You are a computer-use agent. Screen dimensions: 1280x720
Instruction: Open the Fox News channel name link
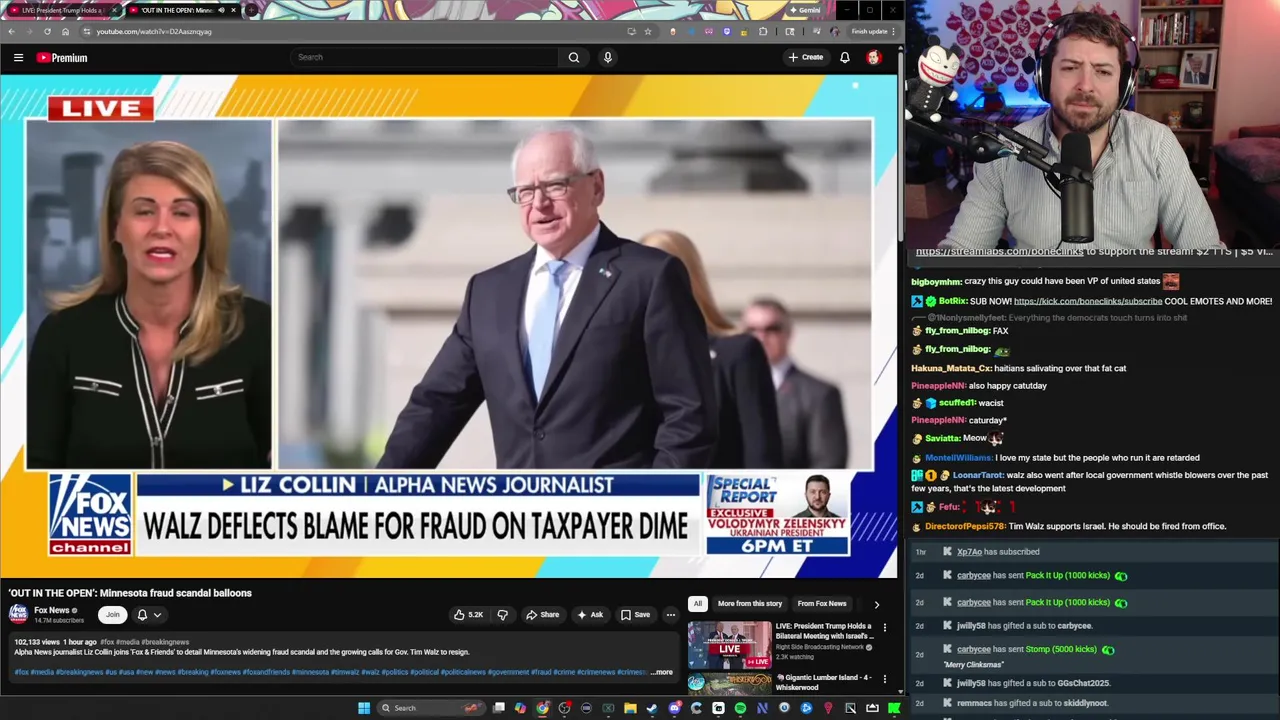(52, 610)
